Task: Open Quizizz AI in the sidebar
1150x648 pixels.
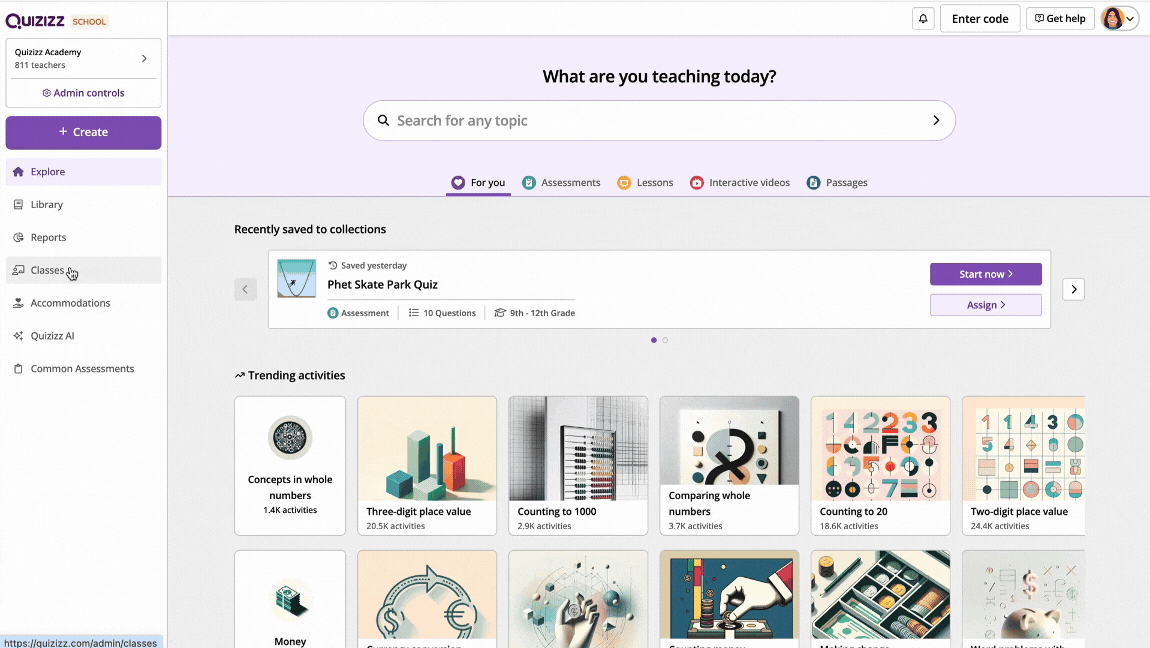Action: coord(84,336)
